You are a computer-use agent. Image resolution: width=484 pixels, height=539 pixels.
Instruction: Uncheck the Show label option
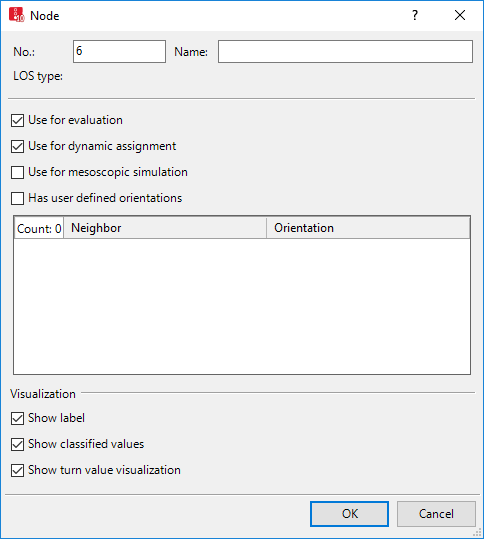(x=18, y=419)
